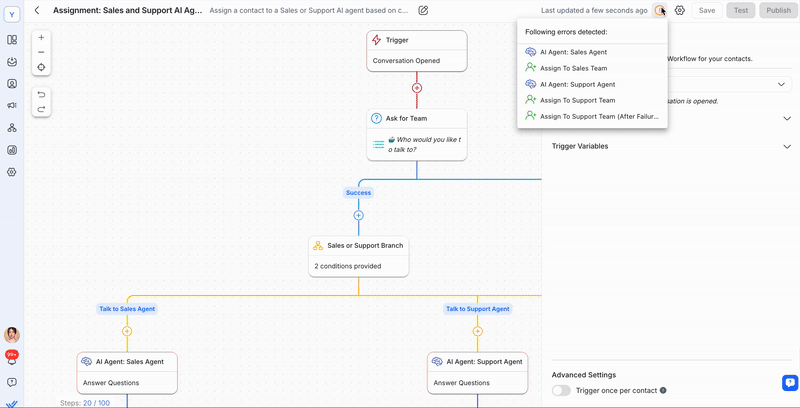Expand the Trigger Variables section
This screenshot has width=800, height=408.
click(787, 146)
